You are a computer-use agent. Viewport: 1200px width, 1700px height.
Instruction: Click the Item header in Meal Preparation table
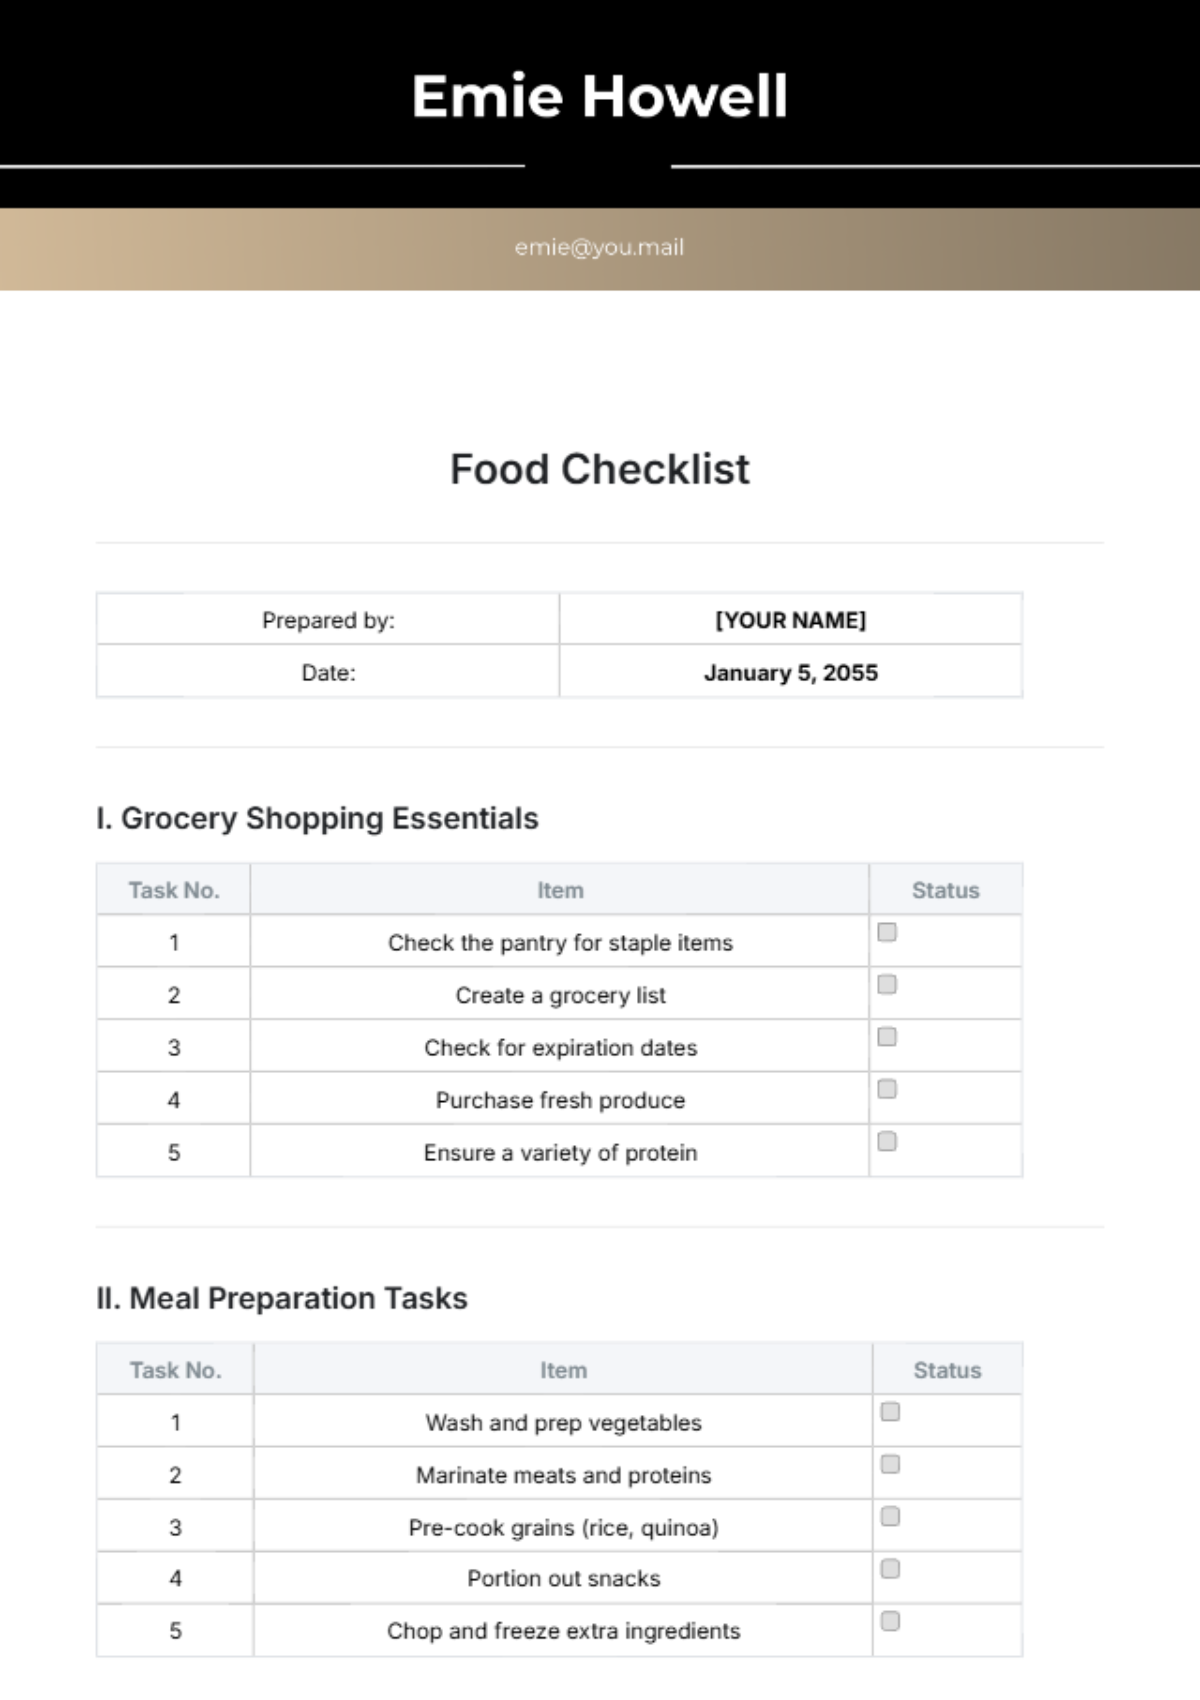[x=563, y=1370]
